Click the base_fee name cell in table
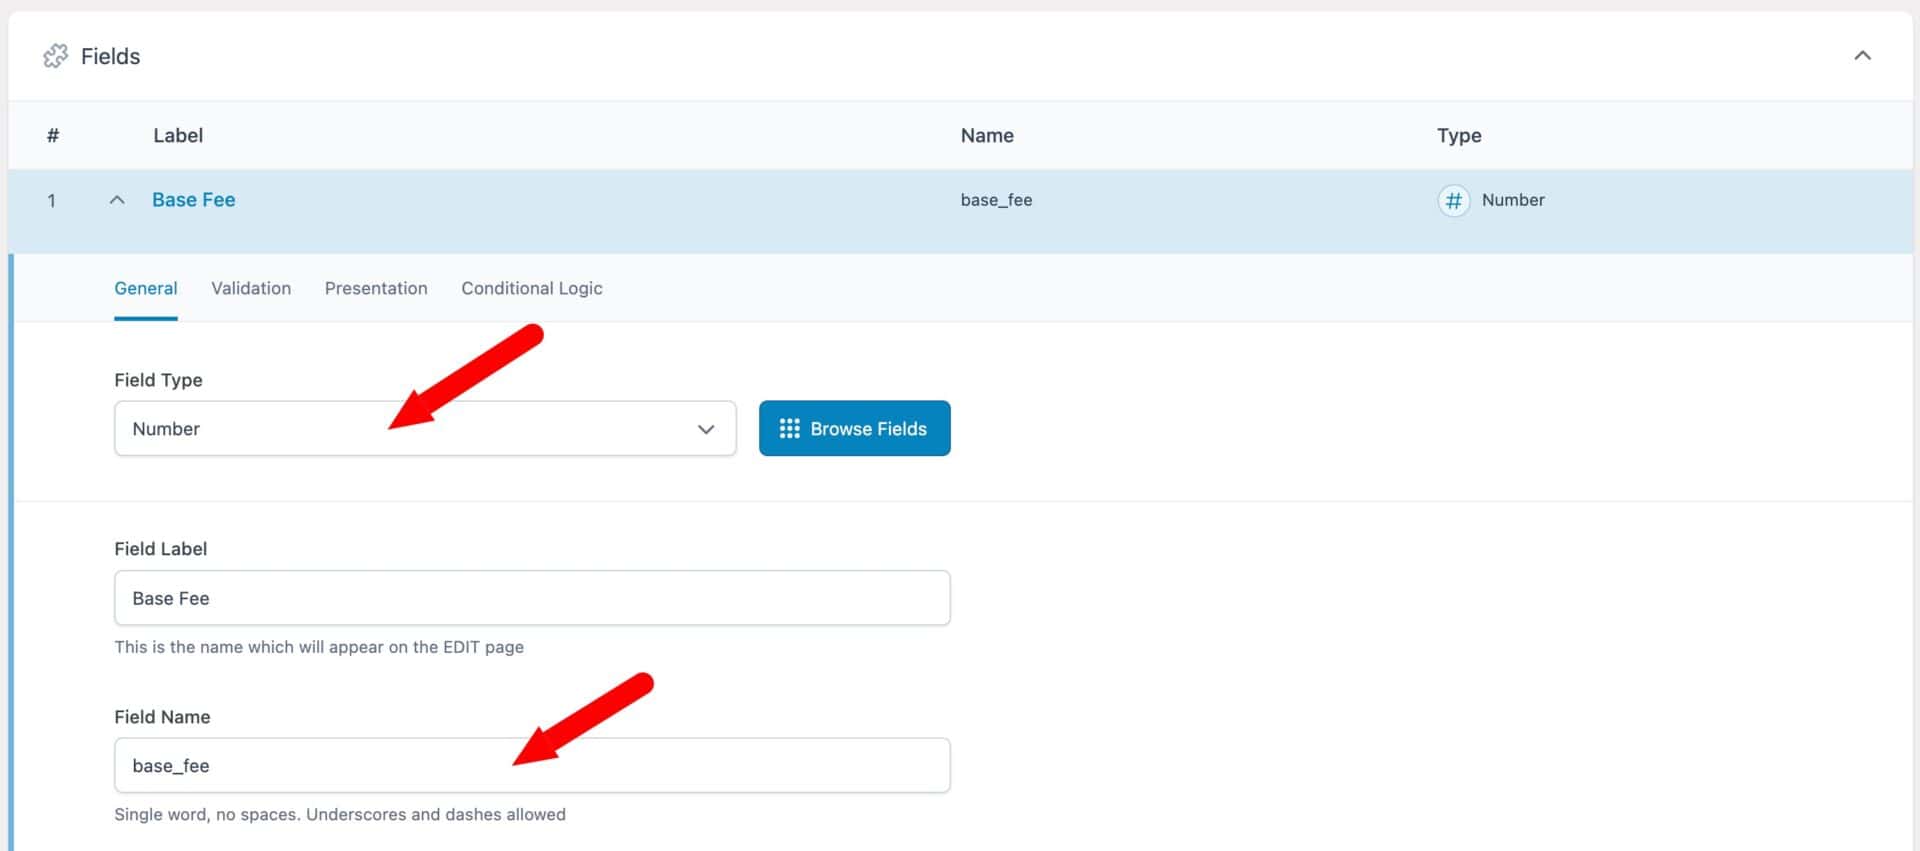 [996, 200]
